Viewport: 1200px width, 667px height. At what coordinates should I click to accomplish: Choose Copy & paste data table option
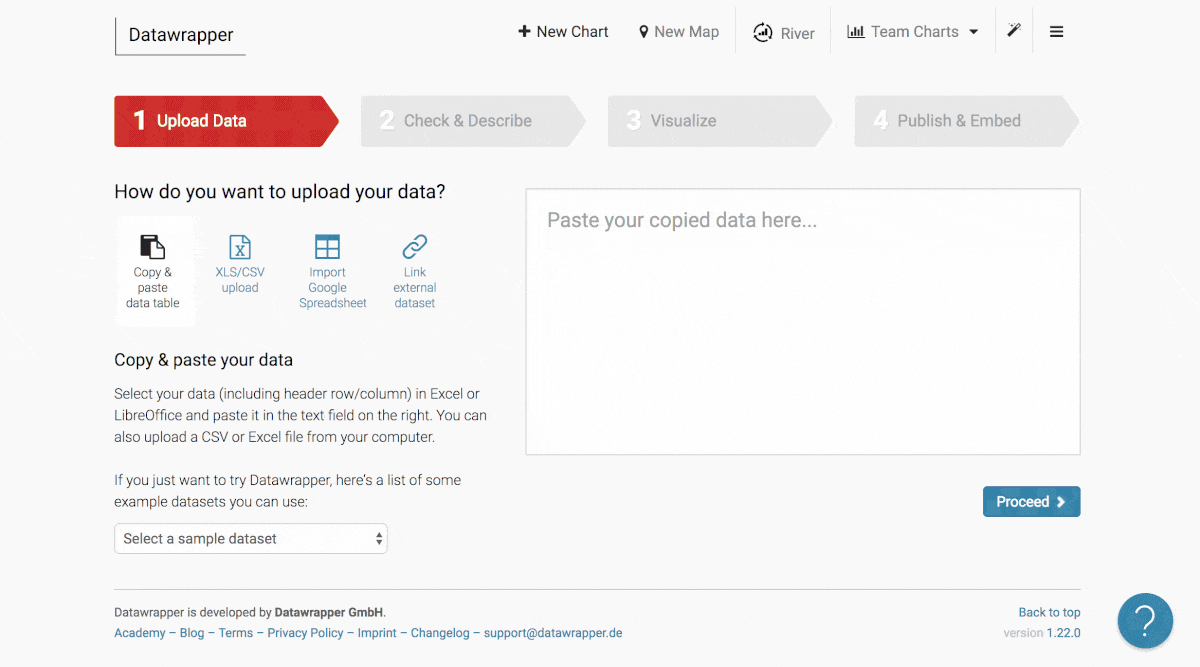153,272
